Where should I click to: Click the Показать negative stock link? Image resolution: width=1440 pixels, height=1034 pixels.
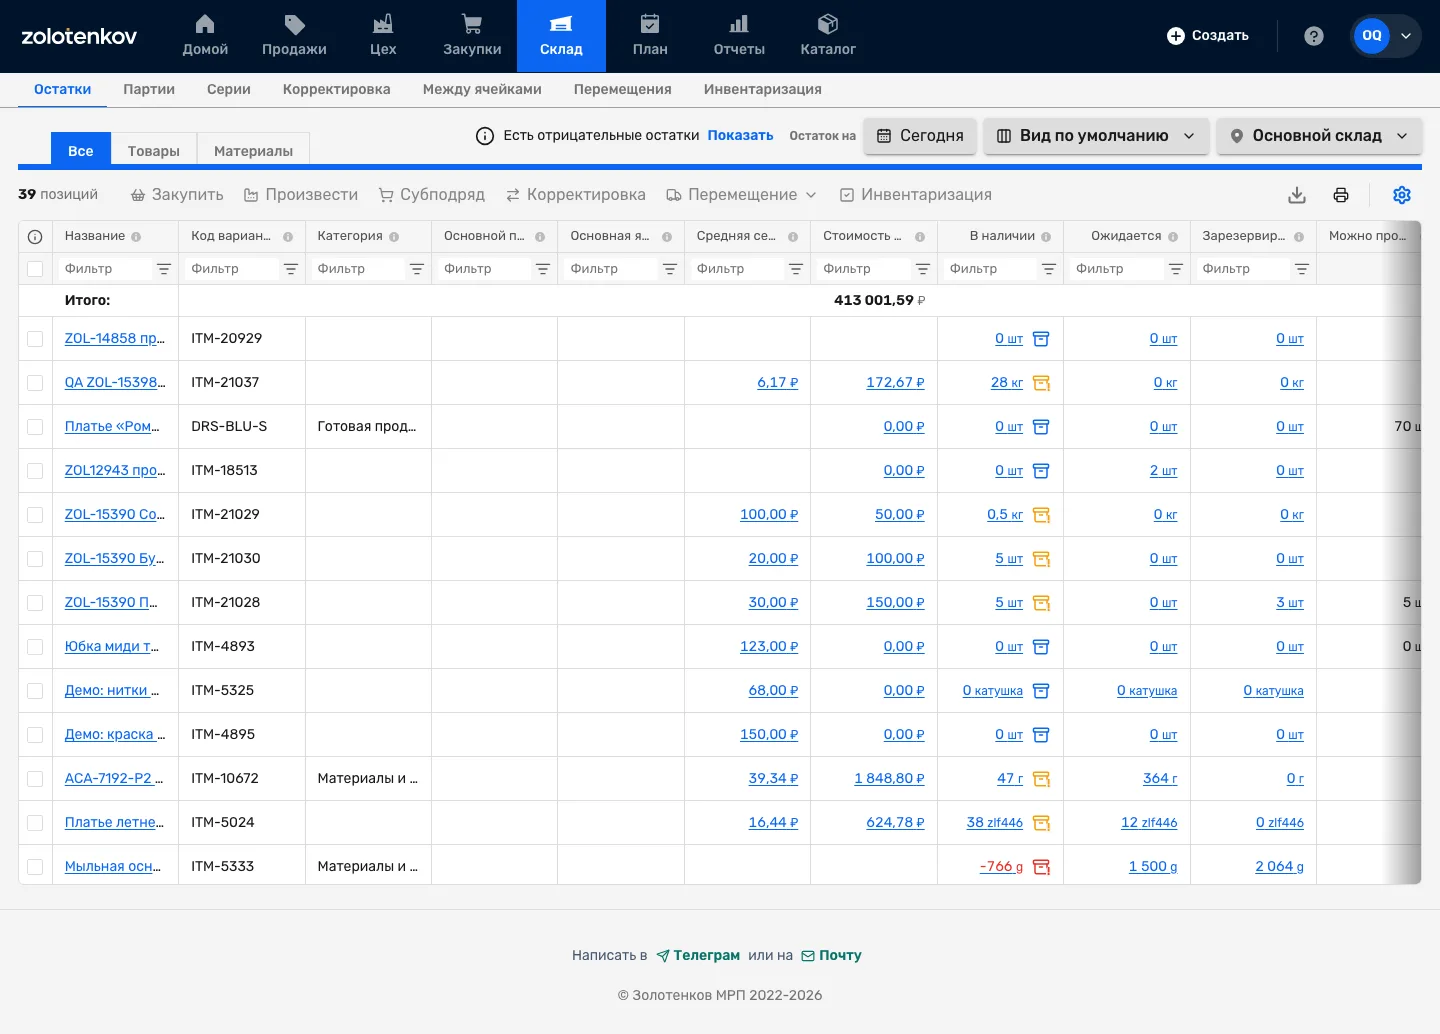pos(740,135)
